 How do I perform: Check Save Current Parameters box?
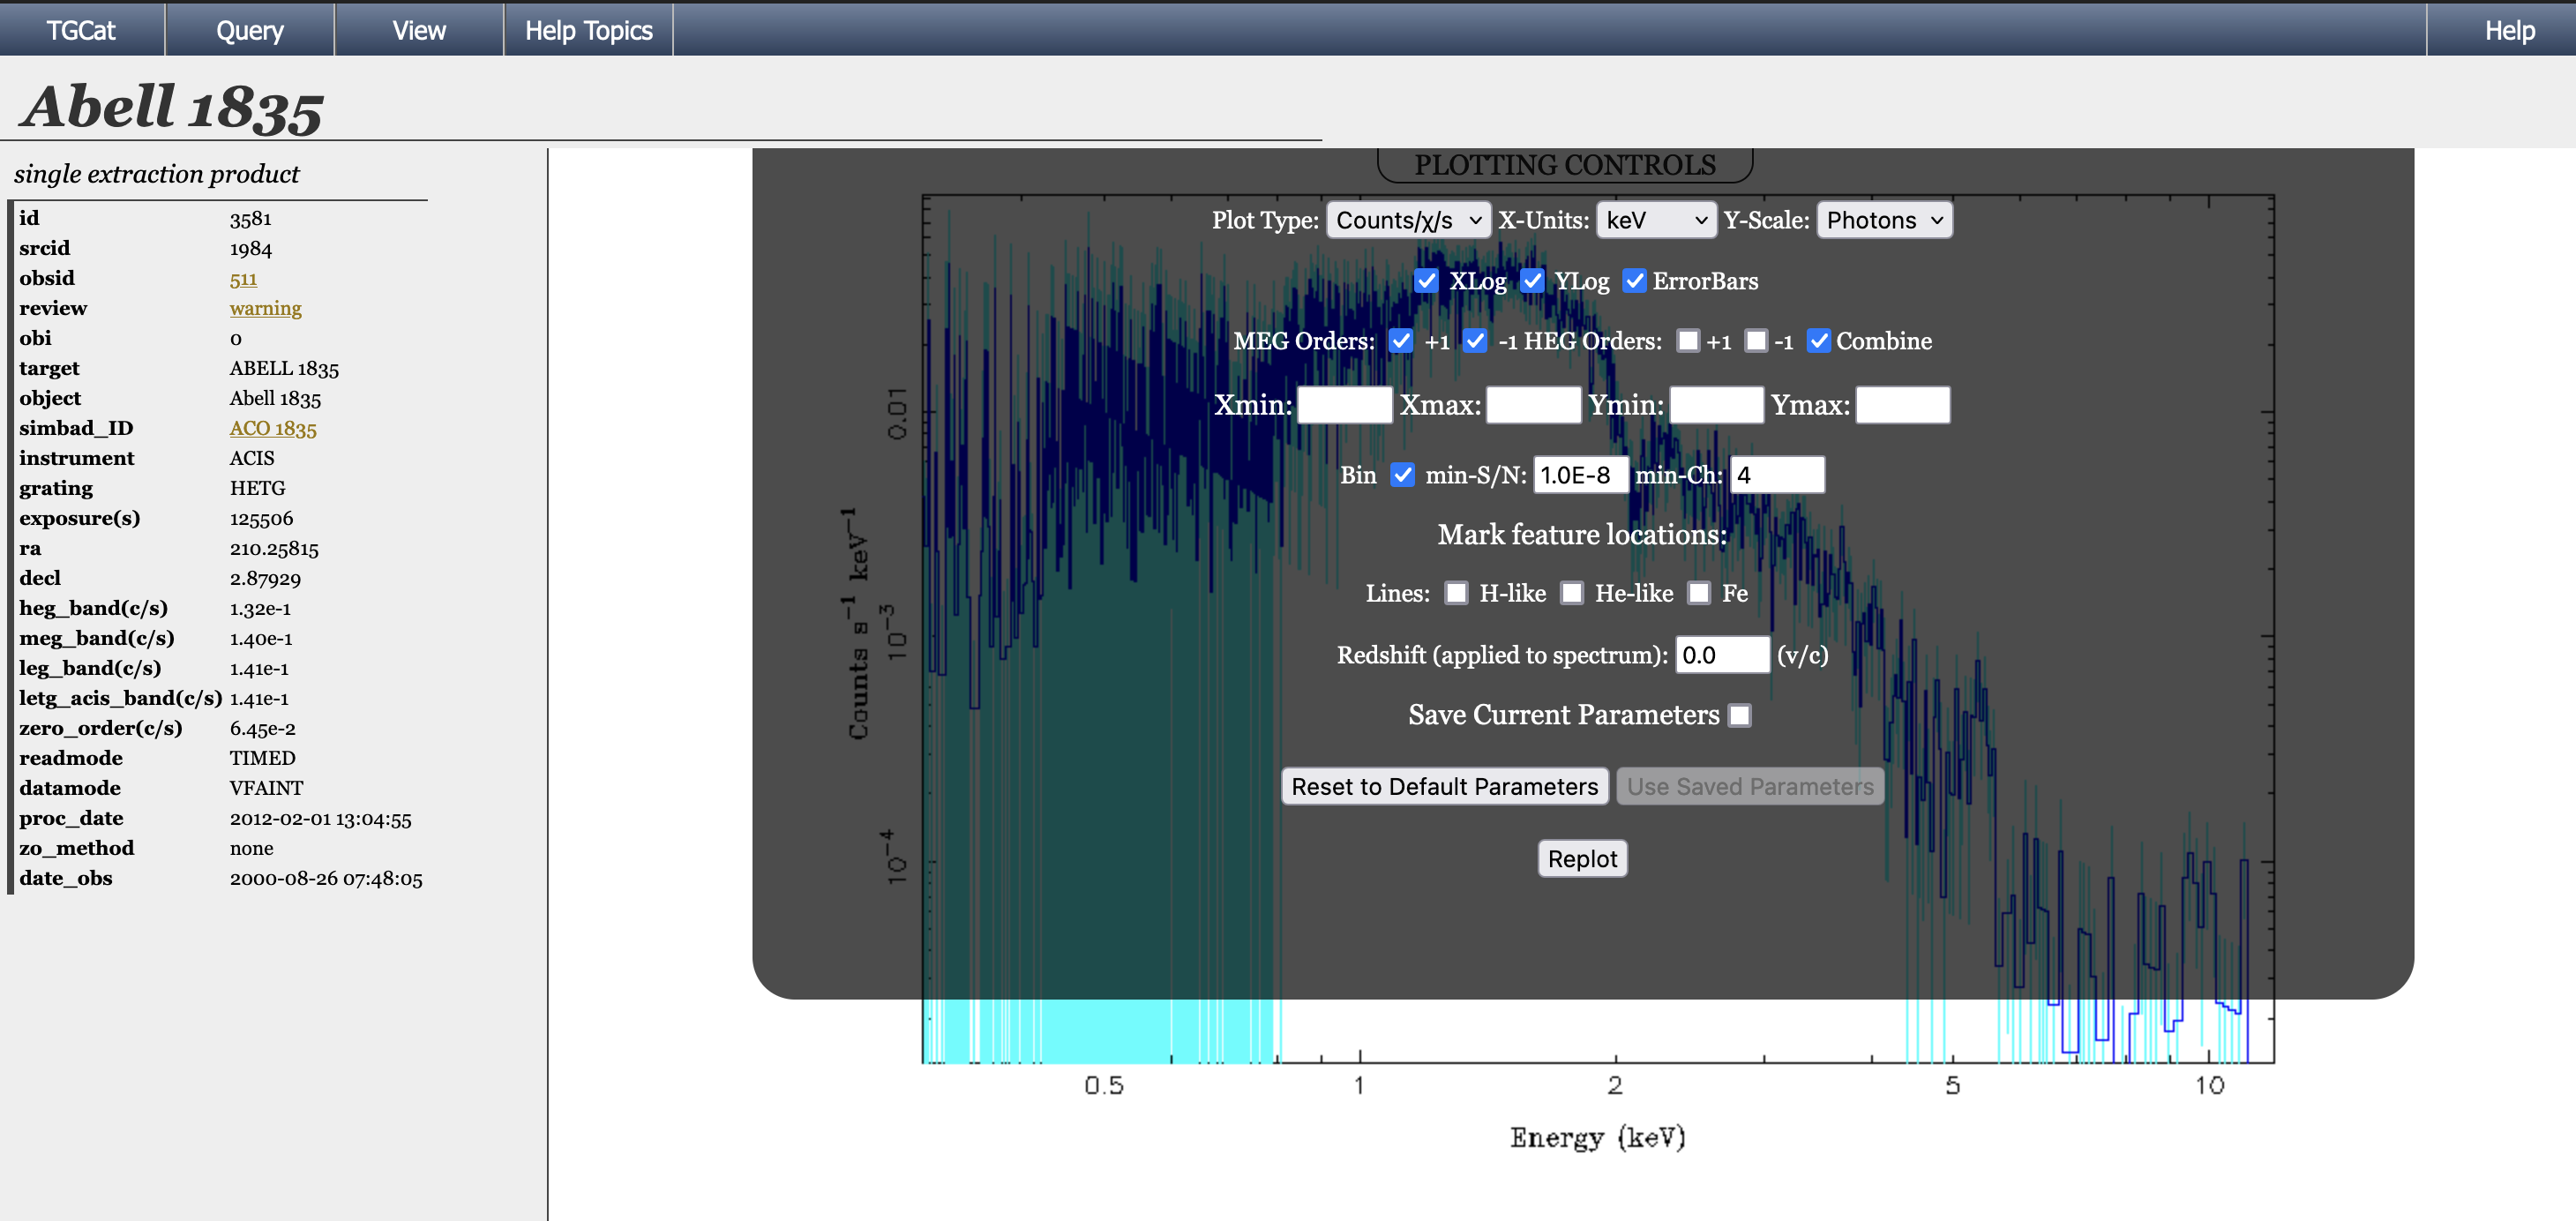coord(1740,715)
